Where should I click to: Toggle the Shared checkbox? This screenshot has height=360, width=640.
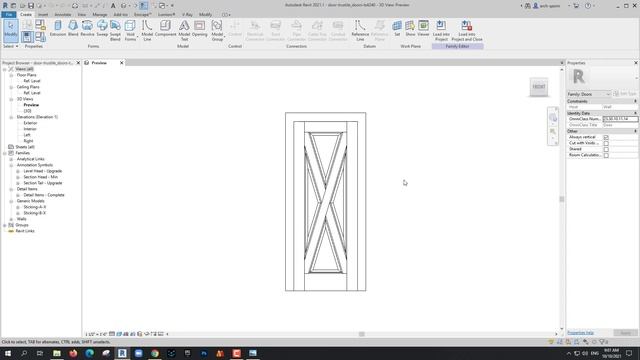[x=606, y=149]
